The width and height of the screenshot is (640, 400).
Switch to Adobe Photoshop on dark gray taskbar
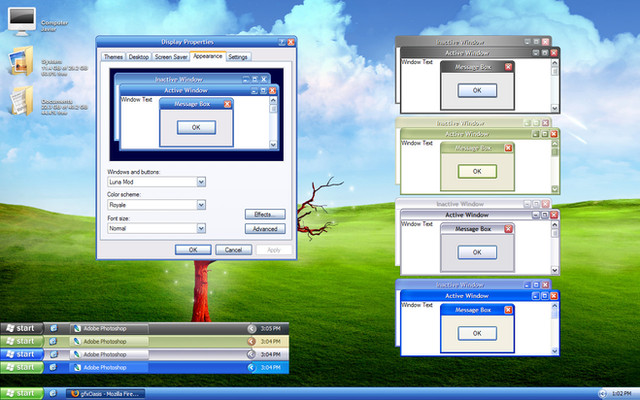point(109,329)
